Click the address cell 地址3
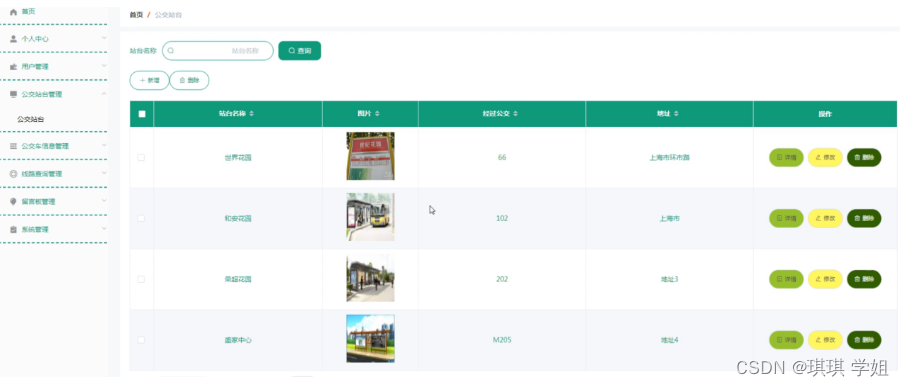The image size is (904, 386). (669, 279)
